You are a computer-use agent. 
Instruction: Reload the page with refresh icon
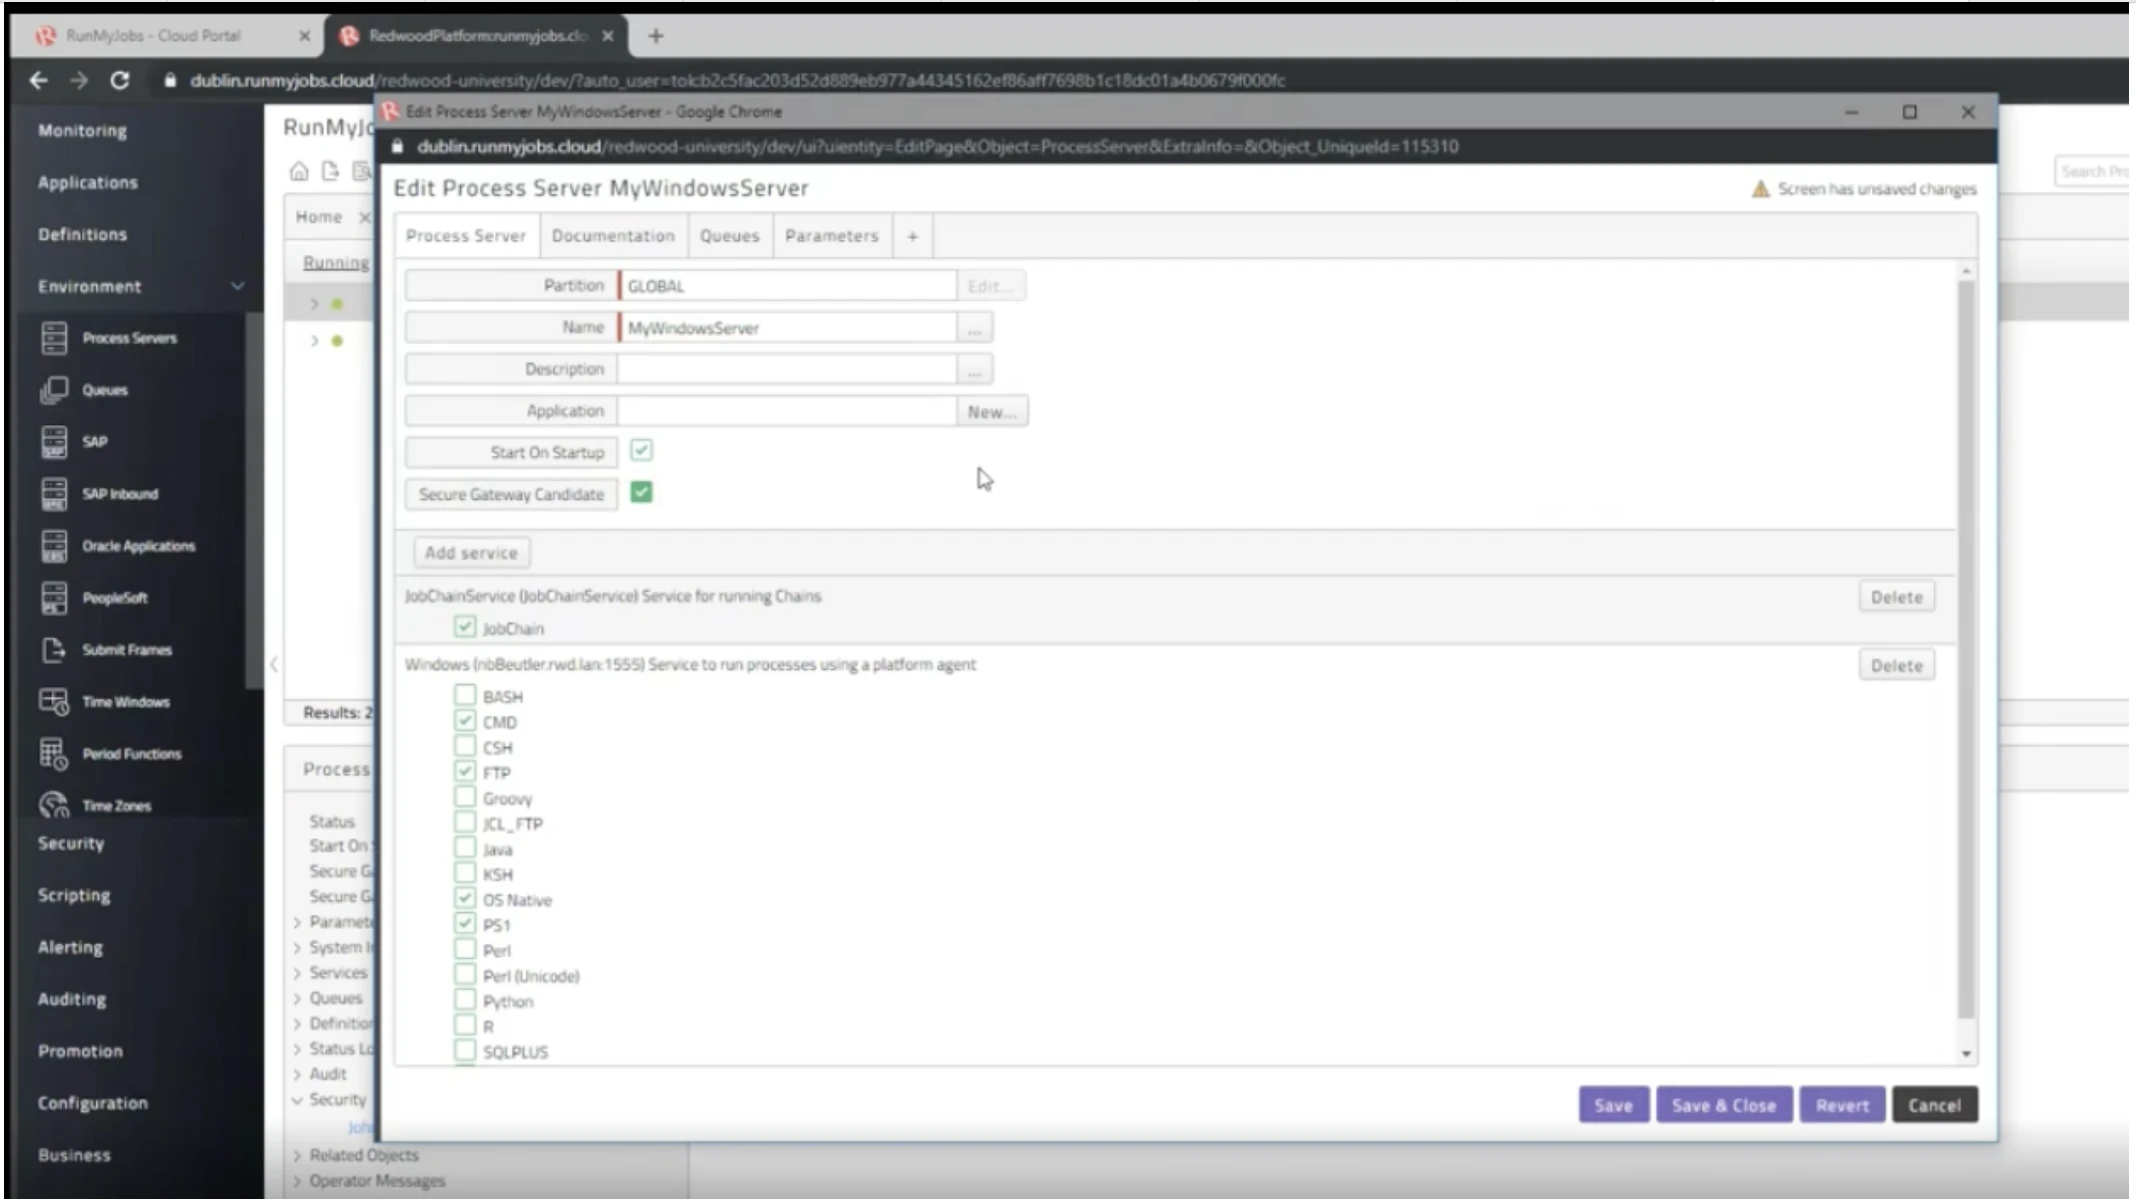119,80
